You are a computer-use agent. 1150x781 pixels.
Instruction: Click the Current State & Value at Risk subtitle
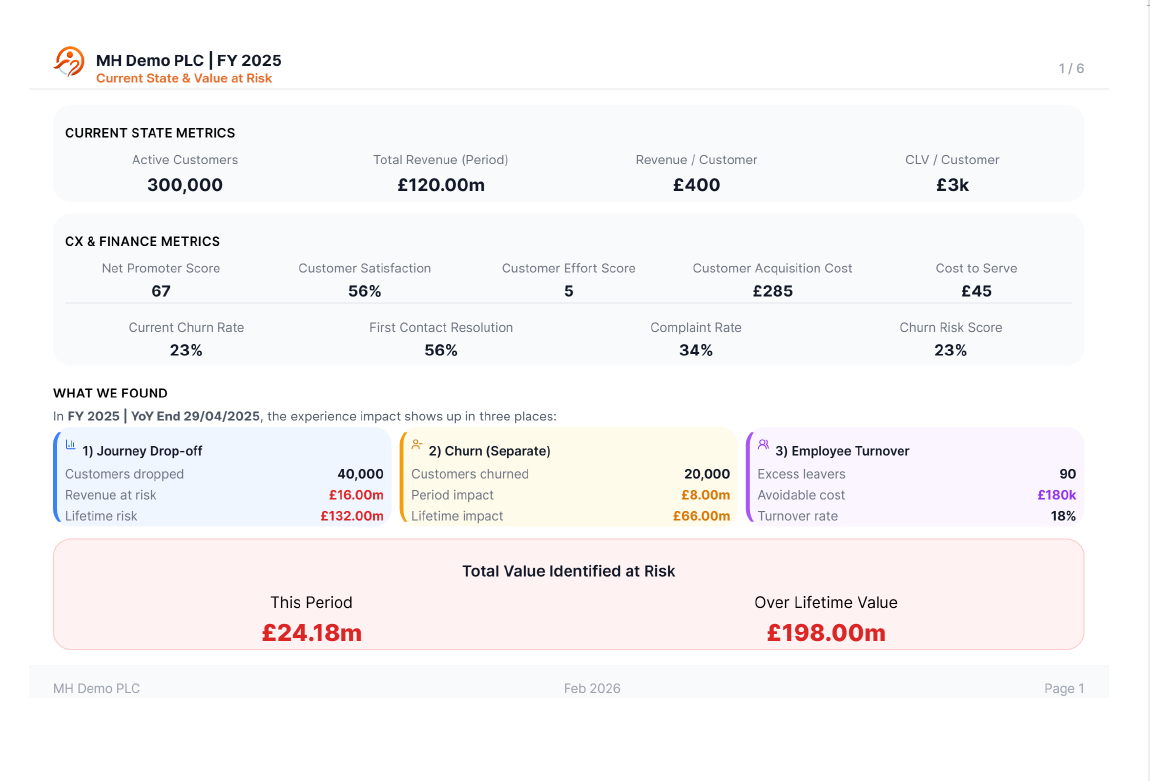click(184, 78)
